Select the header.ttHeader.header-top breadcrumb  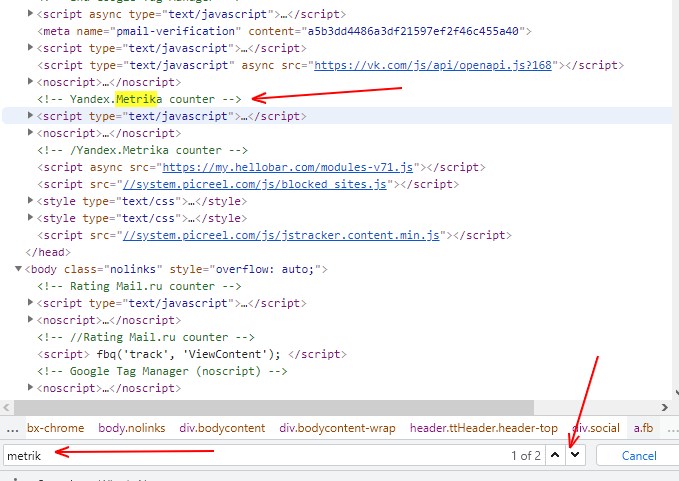click(484, 428)
